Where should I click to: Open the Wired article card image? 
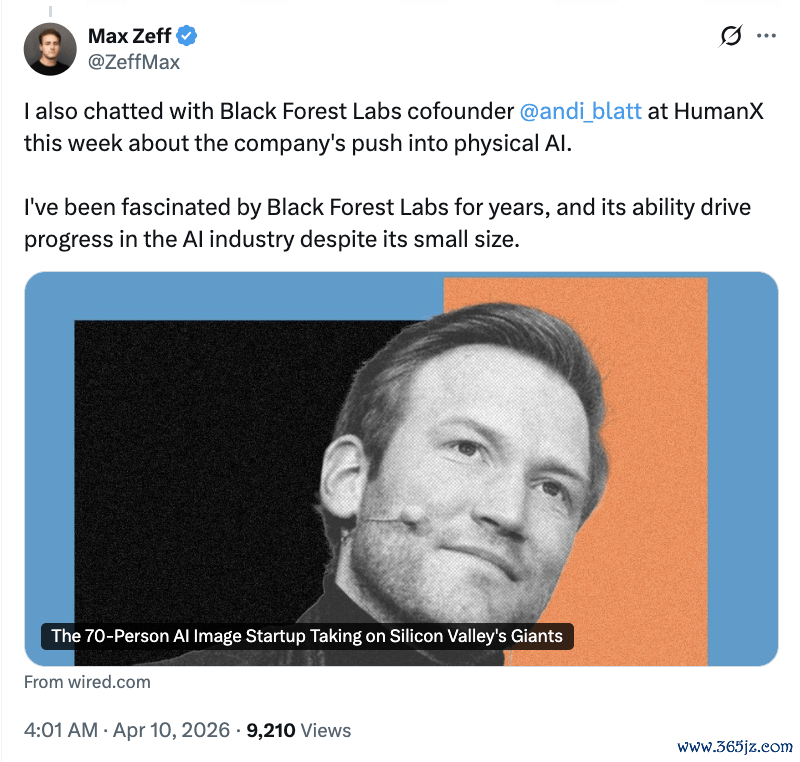tap(401, 469)
